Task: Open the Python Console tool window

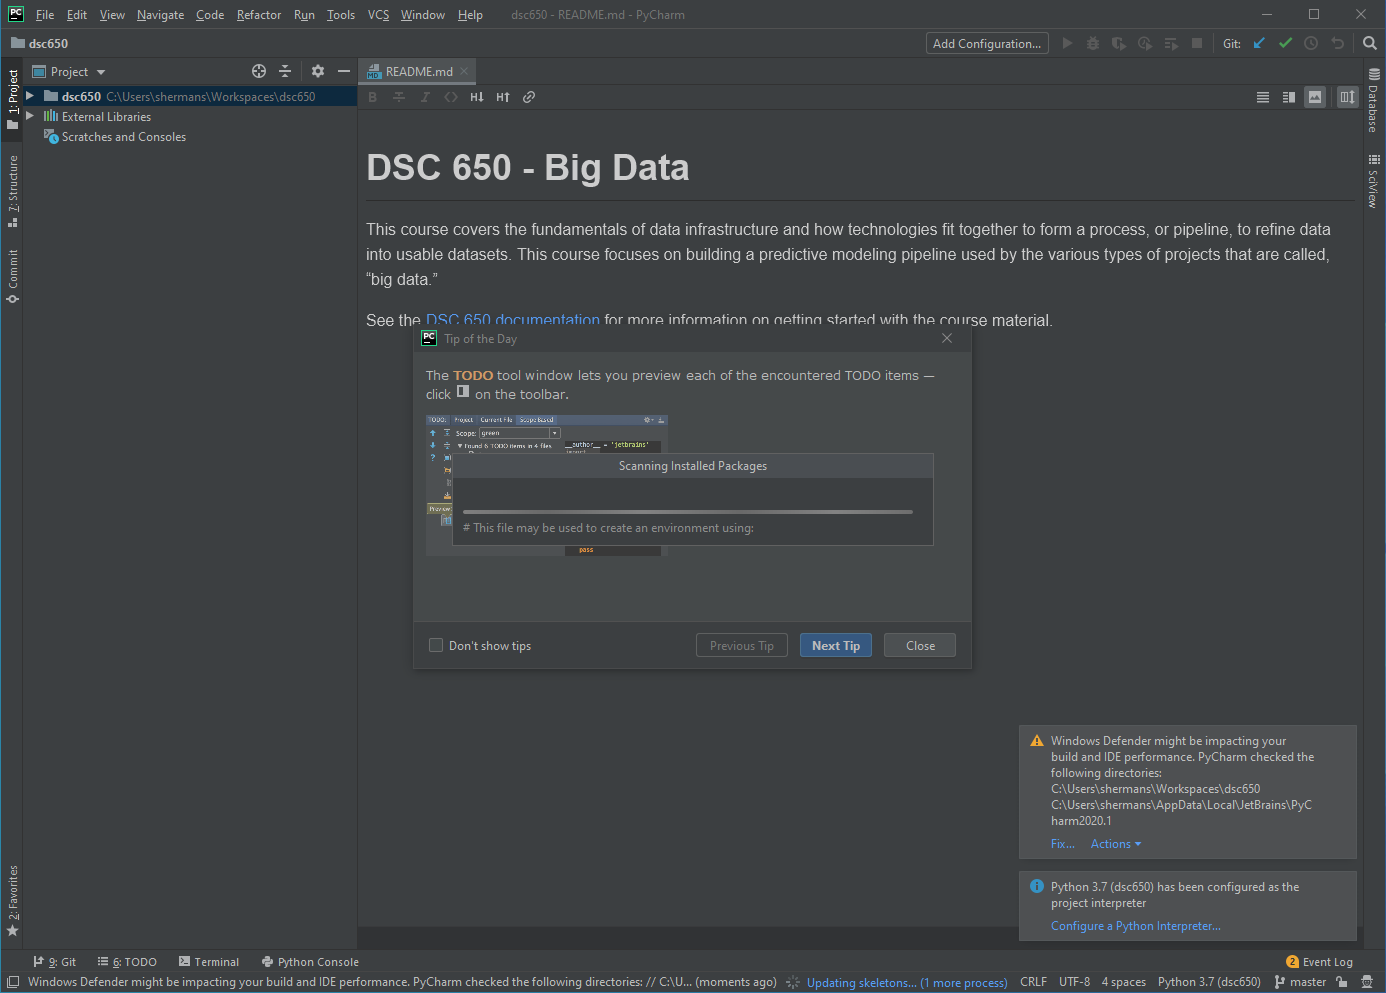Action: [x=310, y=962]
